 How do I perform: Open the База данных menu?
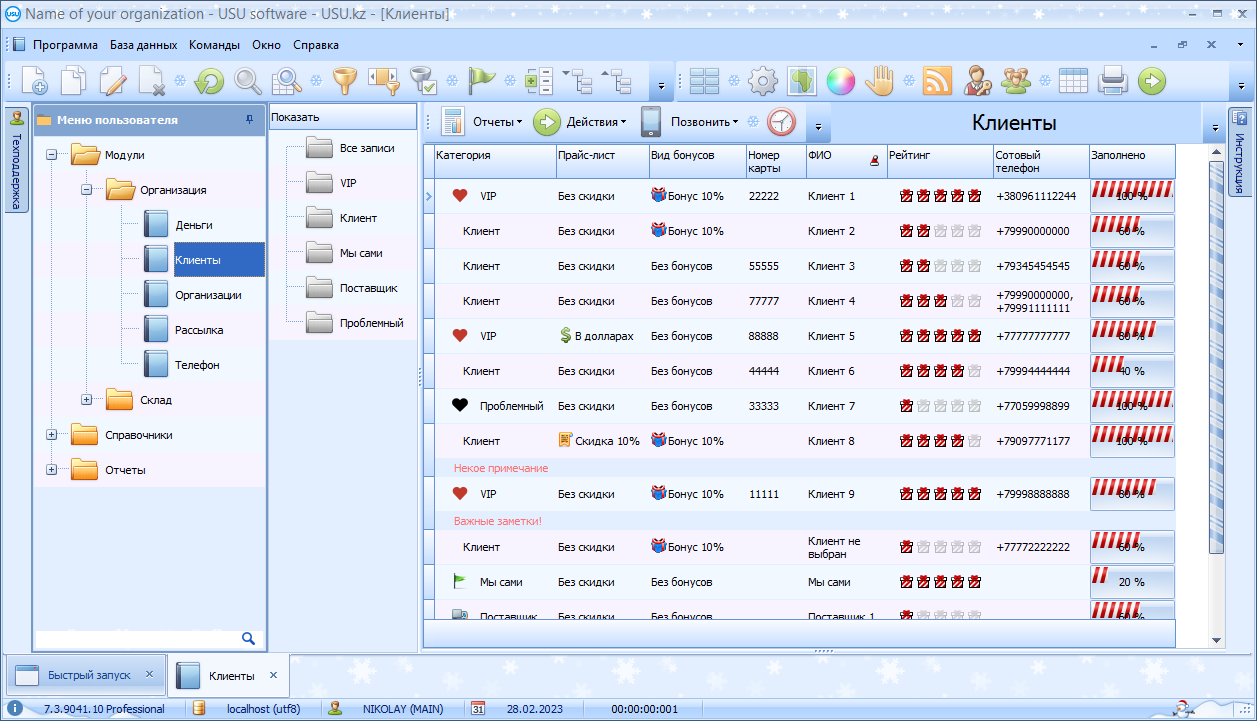coord(143,45)
